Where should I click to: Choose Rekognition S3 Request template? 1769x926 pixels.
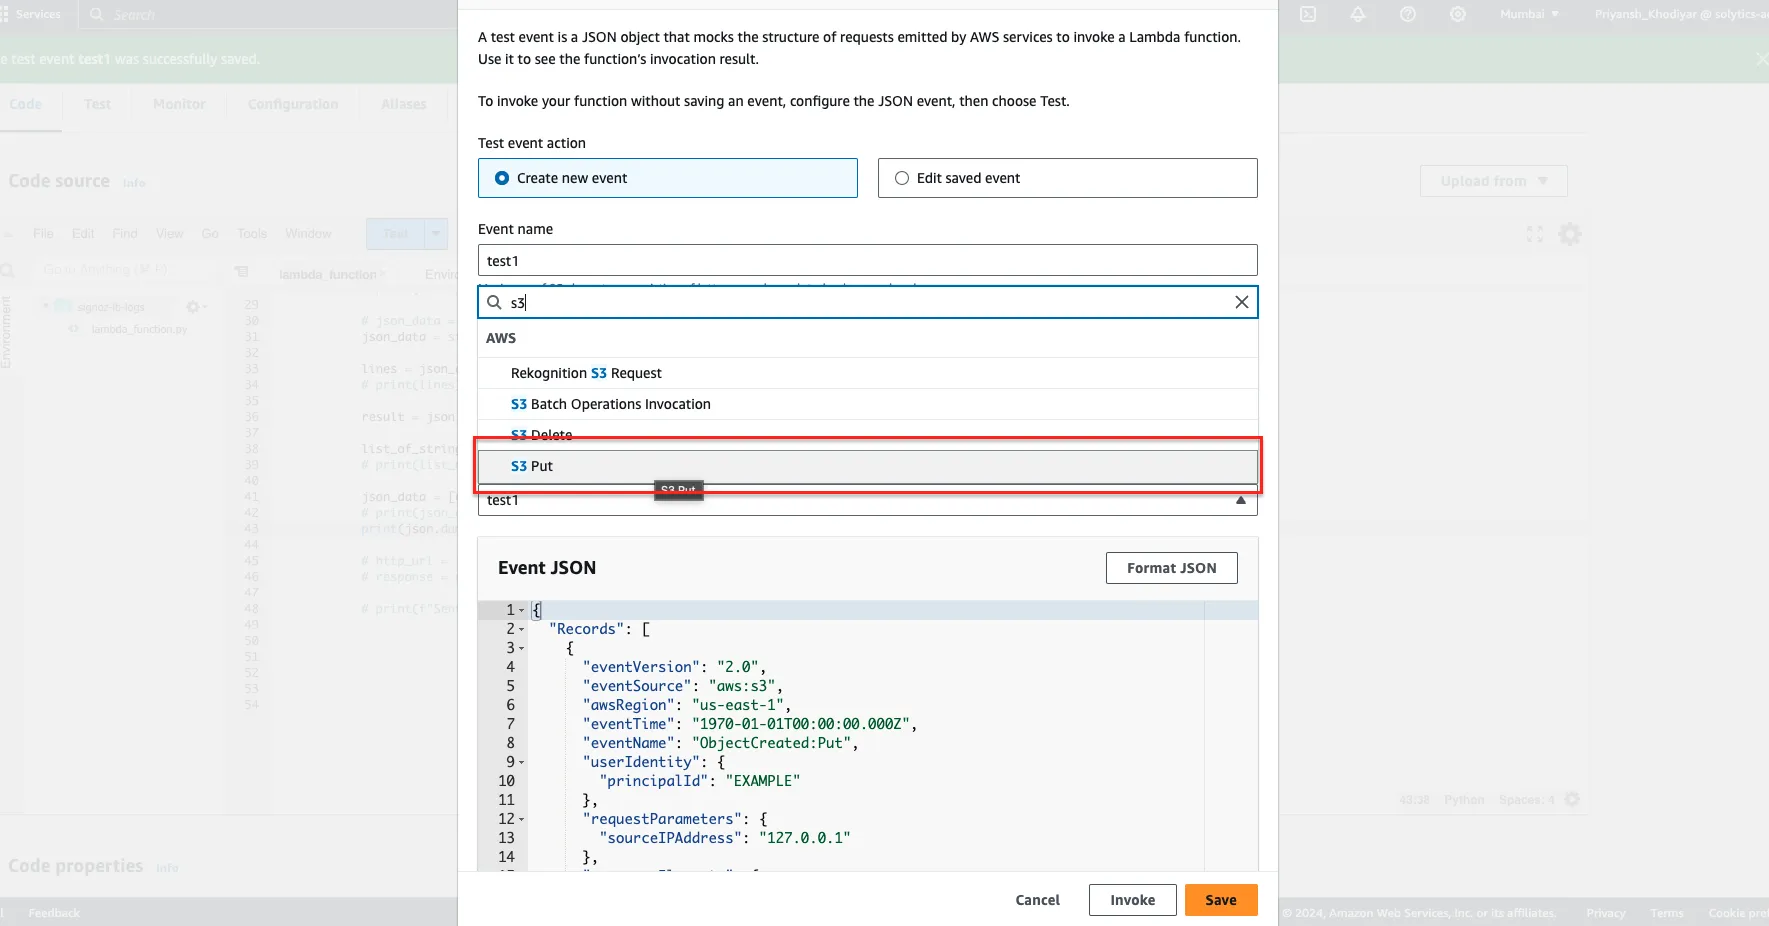[x=868, y=373]
